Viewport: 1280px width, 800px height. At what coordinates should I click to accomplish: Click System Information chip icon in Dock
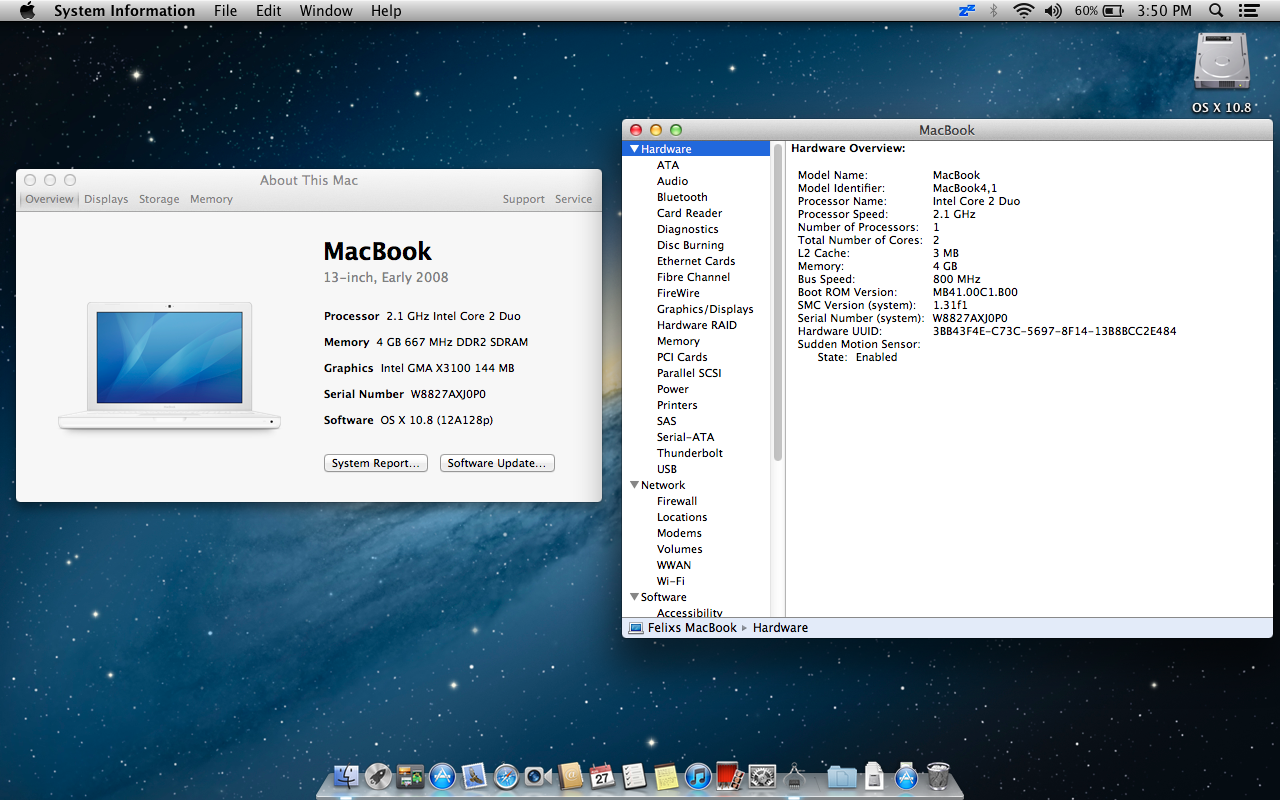point(794,776)
